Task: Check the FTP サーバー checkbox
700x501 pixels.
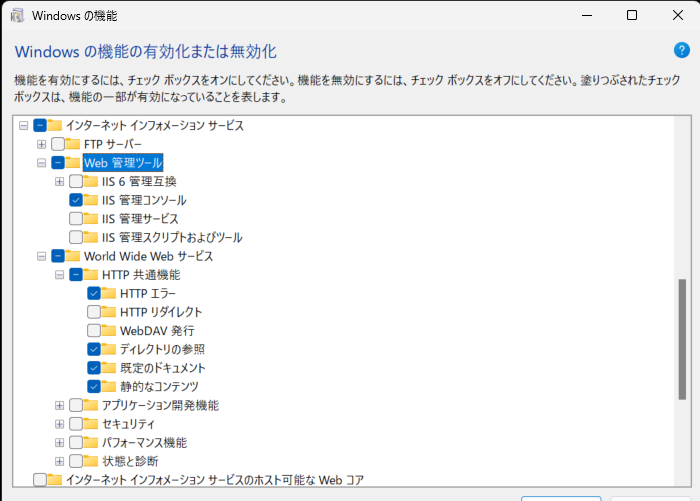Action: pyautogui.click(x=58, y=144)
